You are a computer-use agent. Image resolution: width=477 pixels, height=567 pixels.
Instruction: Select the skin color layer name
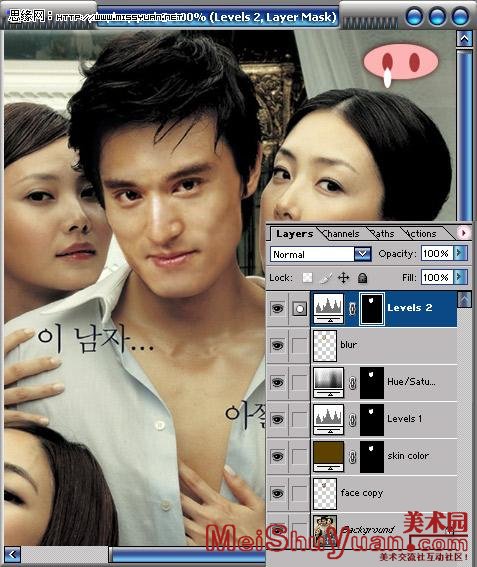click(408, 456)
